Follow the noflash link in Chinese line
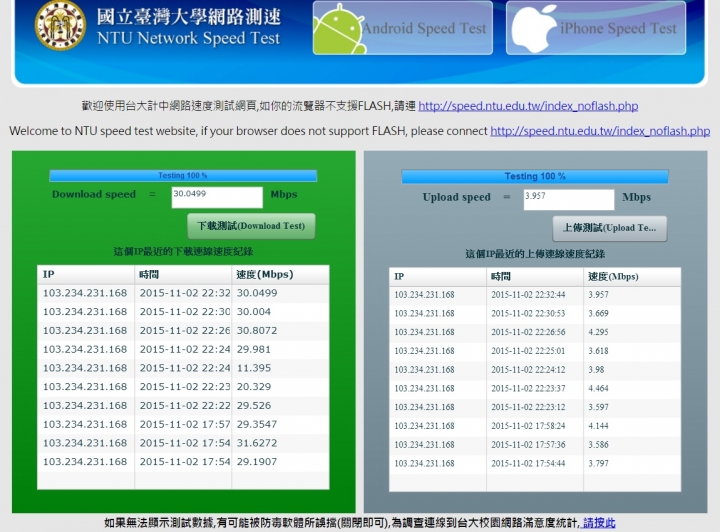 point(528,106)
